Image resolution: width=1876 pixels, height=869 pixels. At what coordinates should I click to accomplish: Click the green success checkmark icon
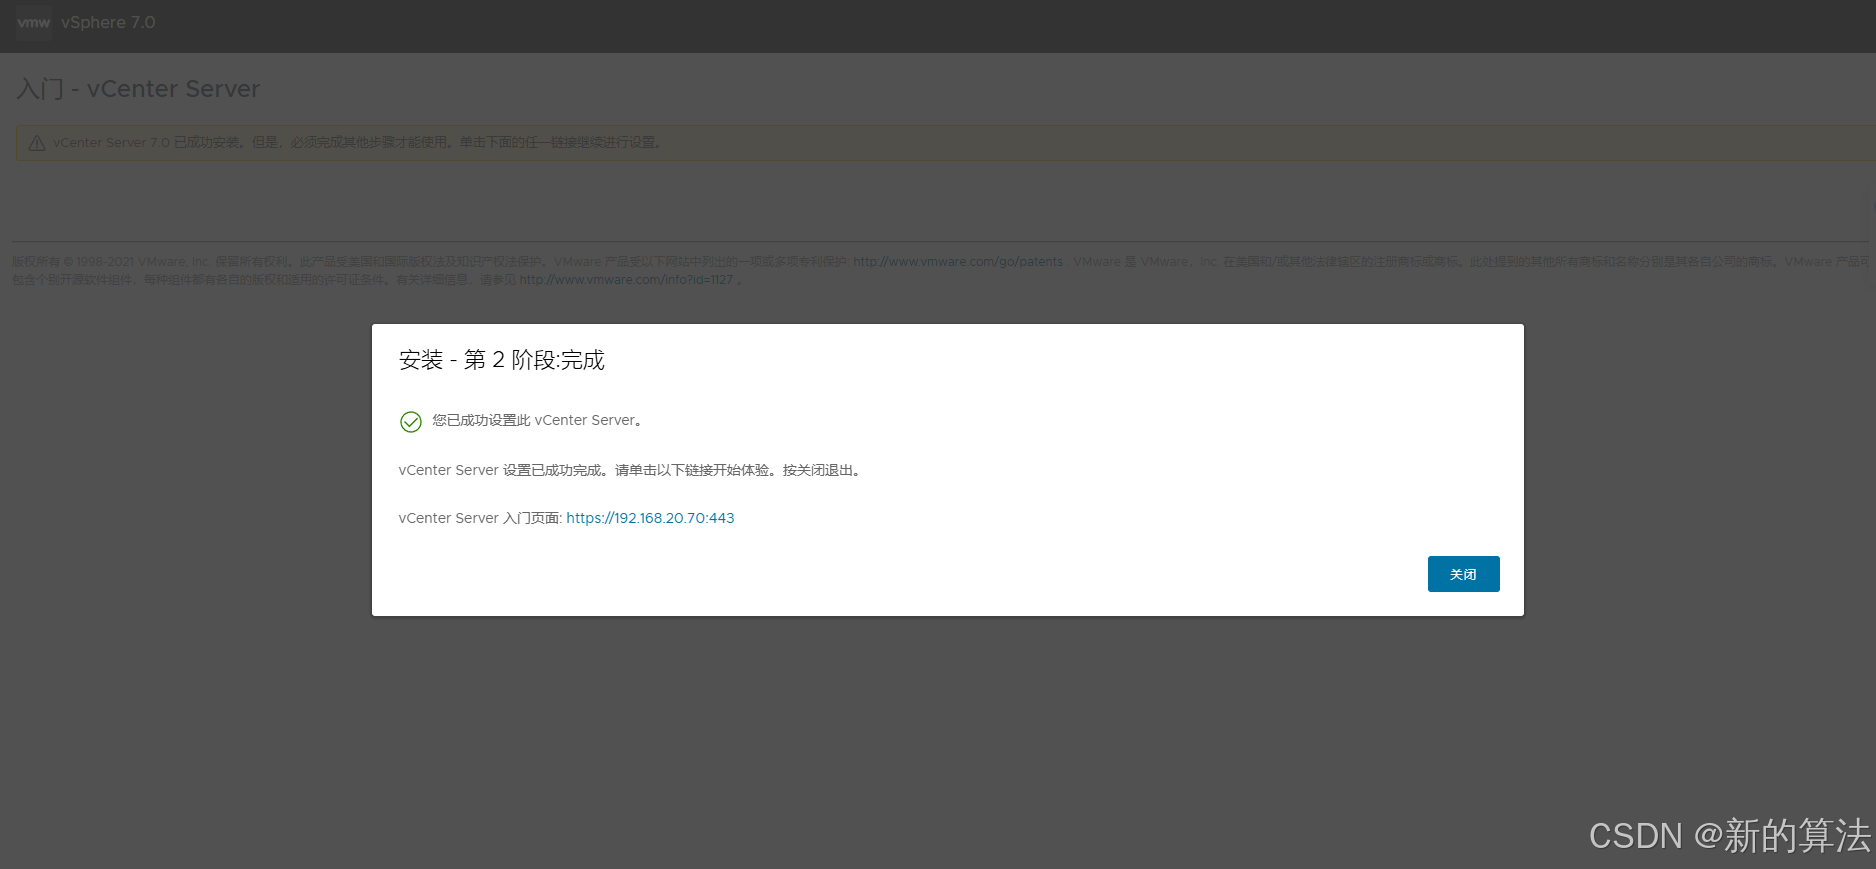click(x=411, y=422)
